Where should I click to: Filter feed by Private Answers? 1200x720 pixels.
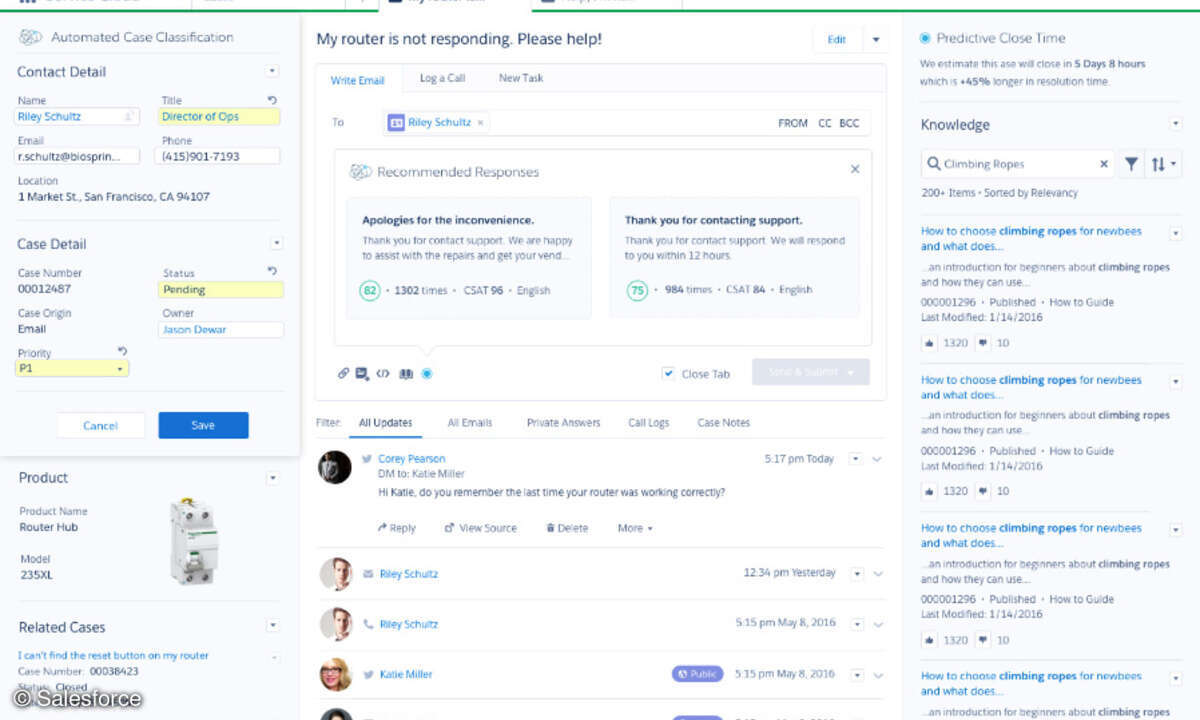564,423
